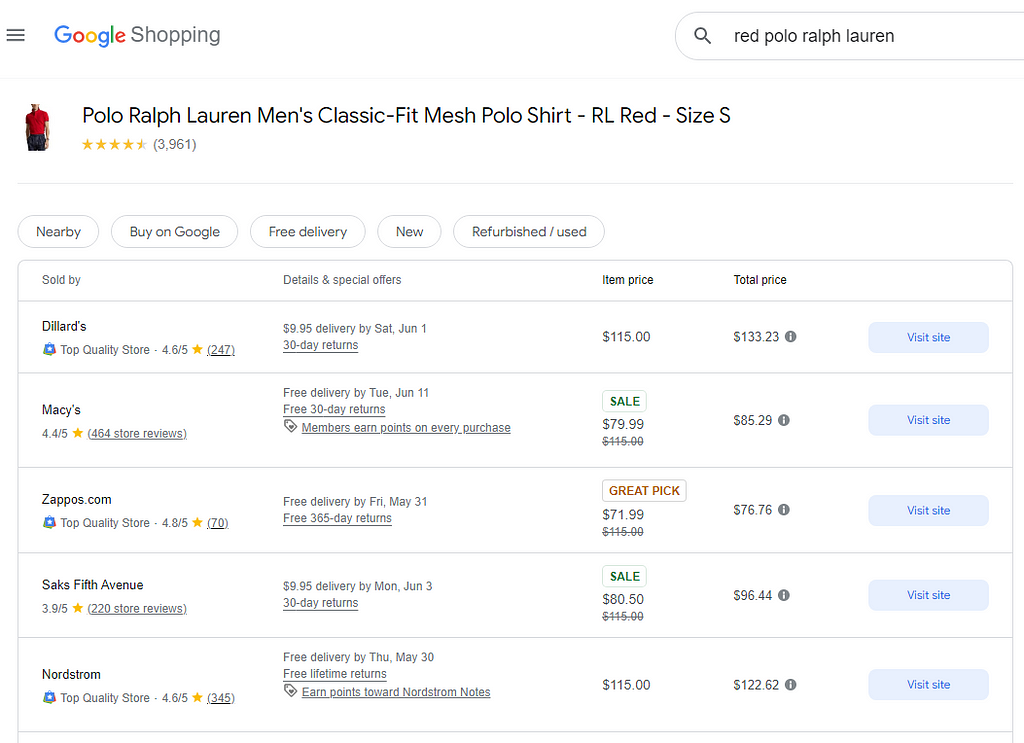Image resolution: width=1024 pixels, height=743 pixels.
Task: Click Macy's $79.99 item price
Action: pos(623,424)
